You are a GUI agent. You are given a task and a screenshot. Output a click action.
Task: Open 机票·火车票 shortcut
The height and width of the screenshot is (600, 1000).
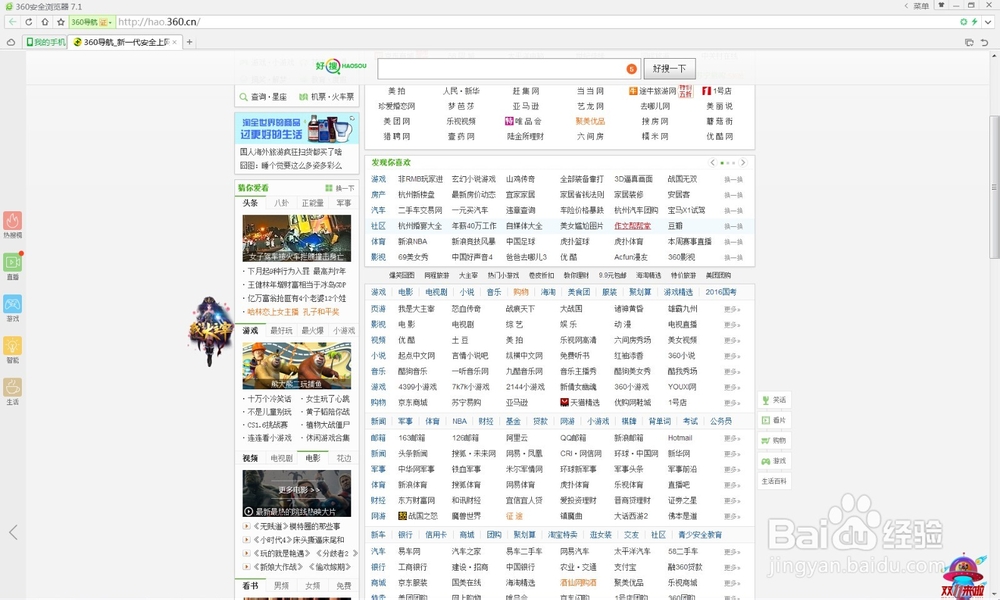point(327,97)
